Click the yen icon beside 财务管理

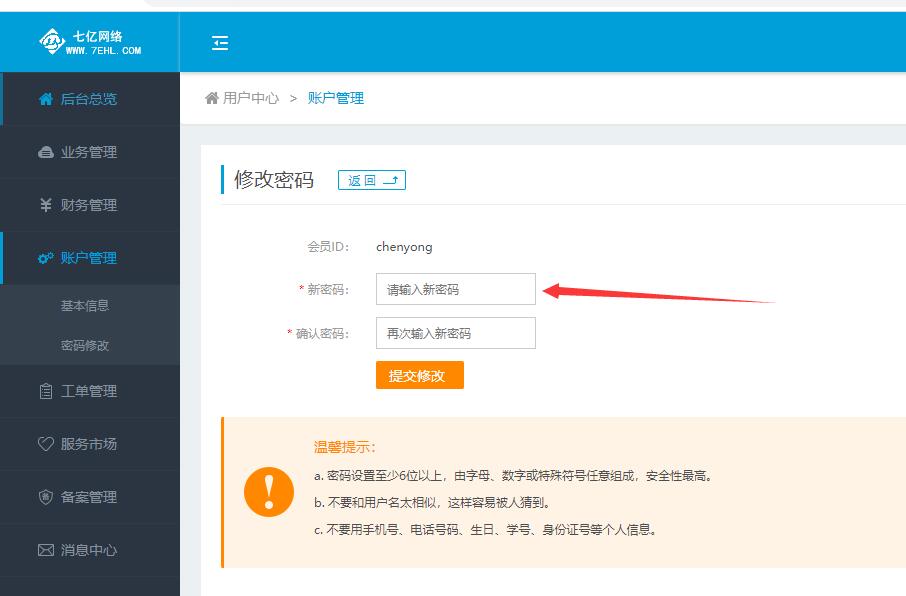[46, 205]
